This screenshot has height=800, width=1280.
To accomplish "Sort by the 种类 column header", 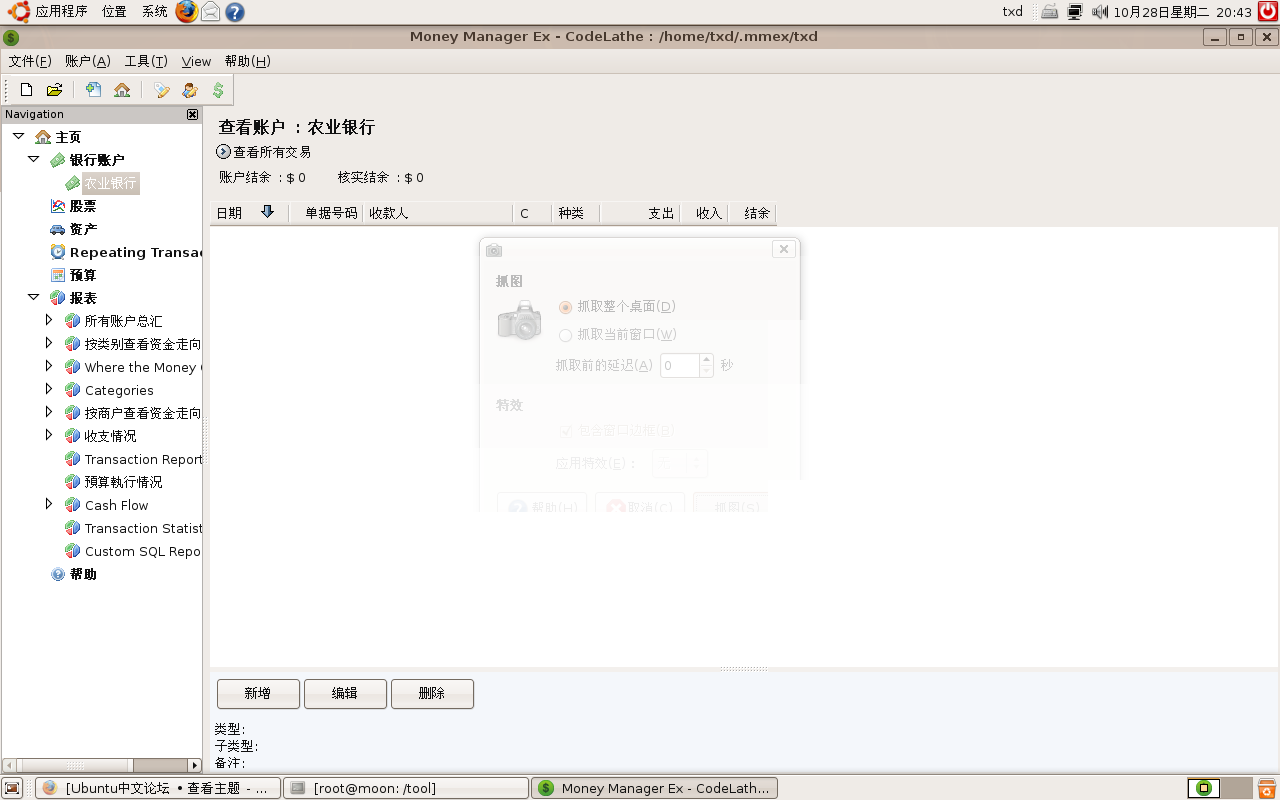I will click(574, 213).
